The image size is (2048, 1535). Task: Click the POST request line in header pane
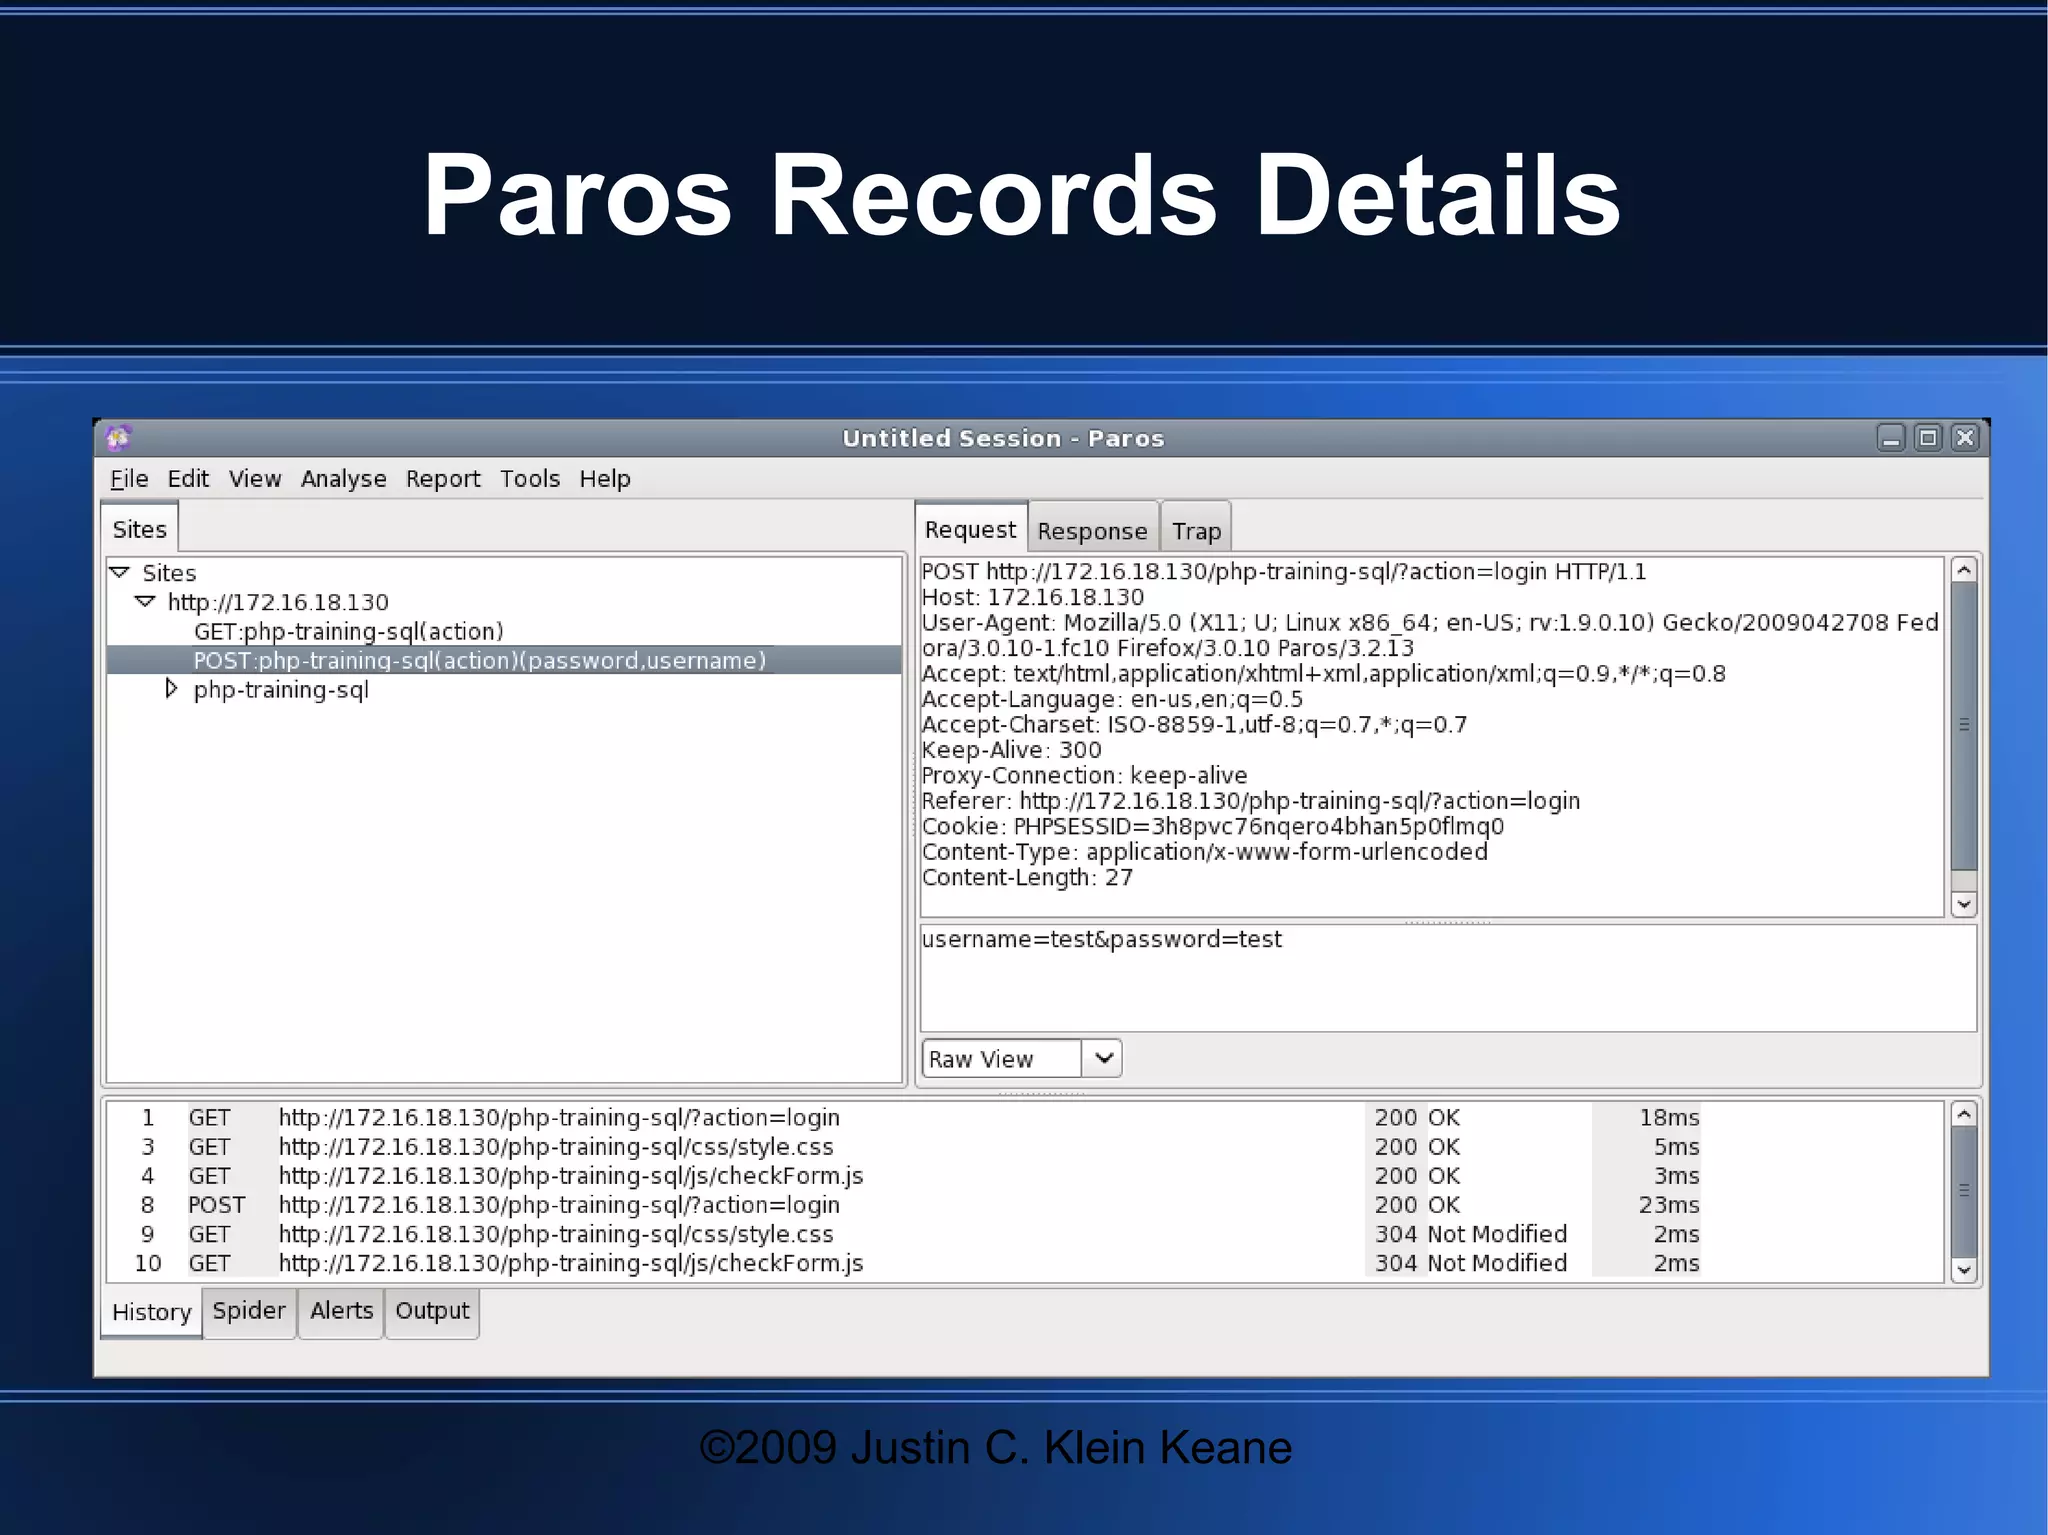click(x=1284, y=571)
